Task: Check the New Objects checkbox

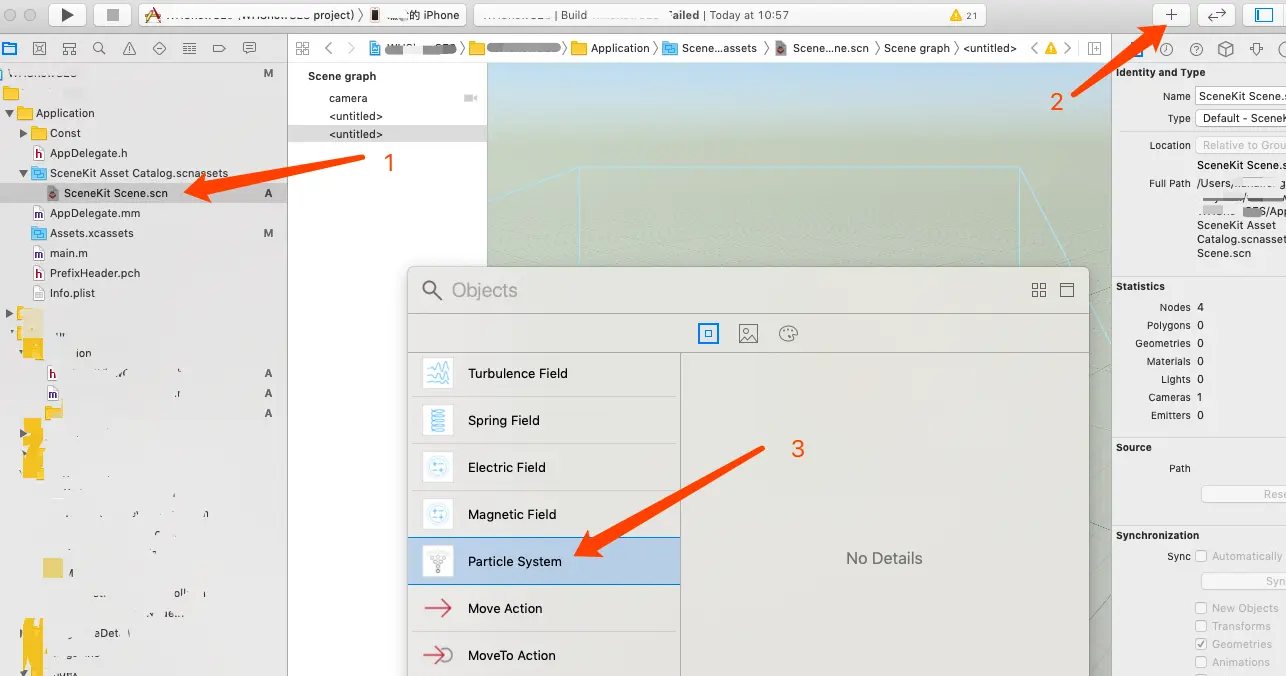Action: pos(1201,608)
